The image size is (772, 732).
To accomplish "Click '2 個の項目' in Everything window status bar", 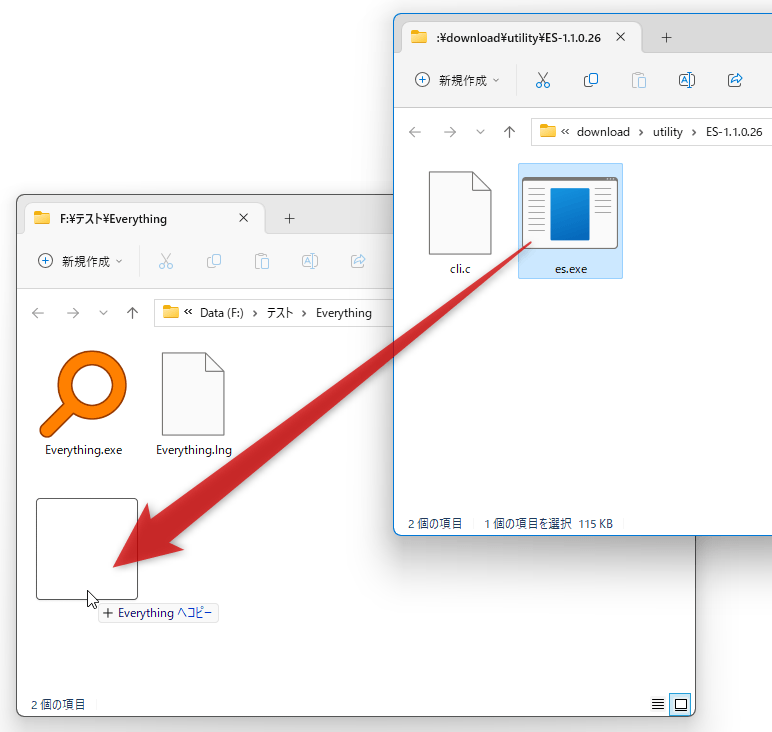I will (x=58, y=704).
